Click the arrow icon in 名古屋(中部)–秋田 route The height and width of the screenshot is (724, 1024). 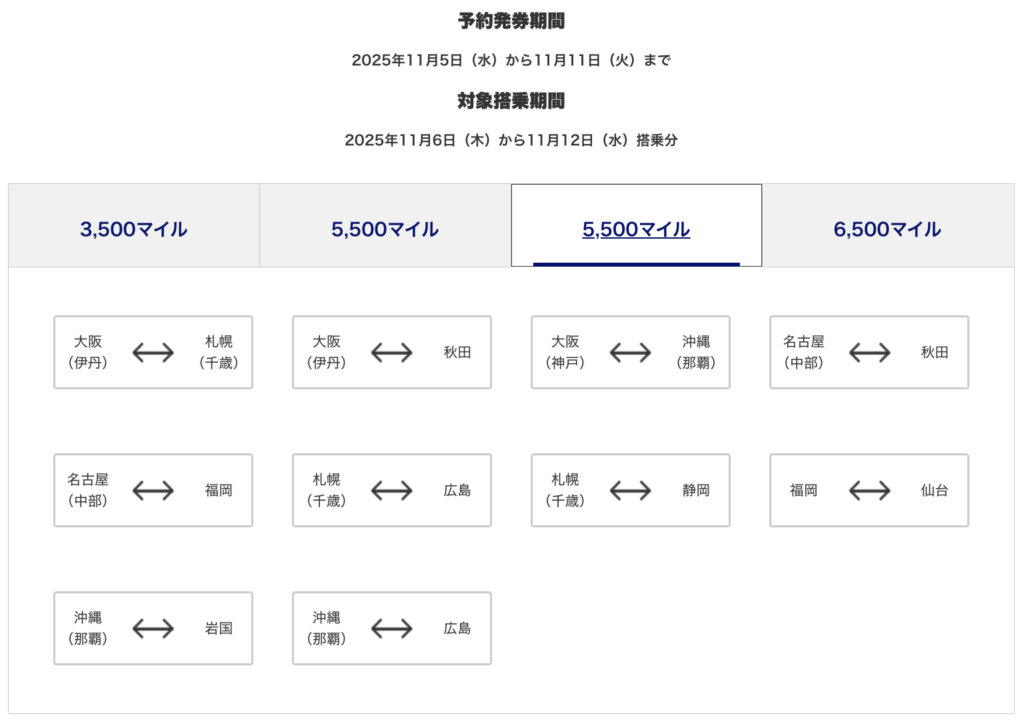pyautogui.click(x=870, y=353)
